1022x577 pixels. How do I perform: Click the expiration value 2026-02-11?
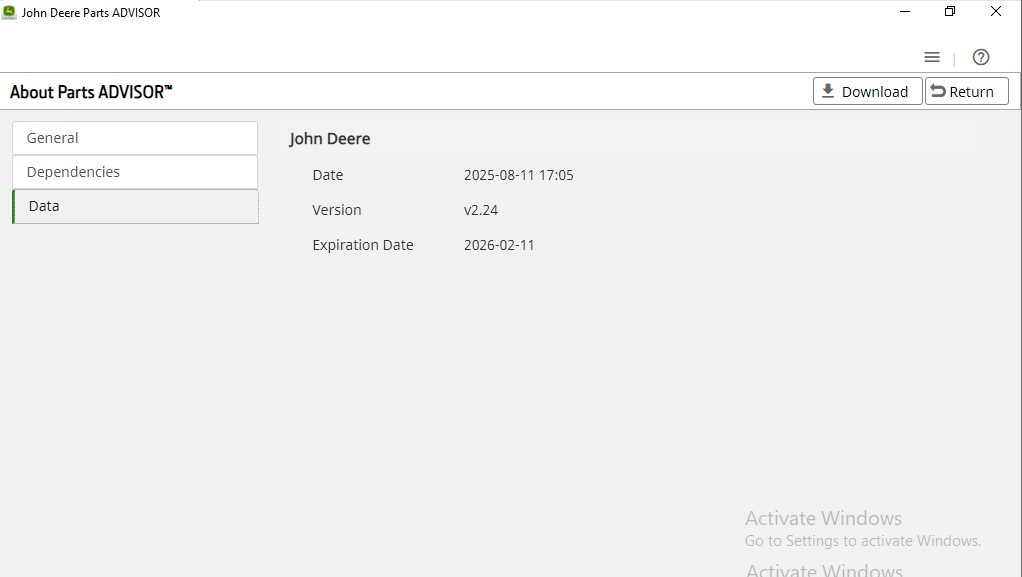[499, 245]
